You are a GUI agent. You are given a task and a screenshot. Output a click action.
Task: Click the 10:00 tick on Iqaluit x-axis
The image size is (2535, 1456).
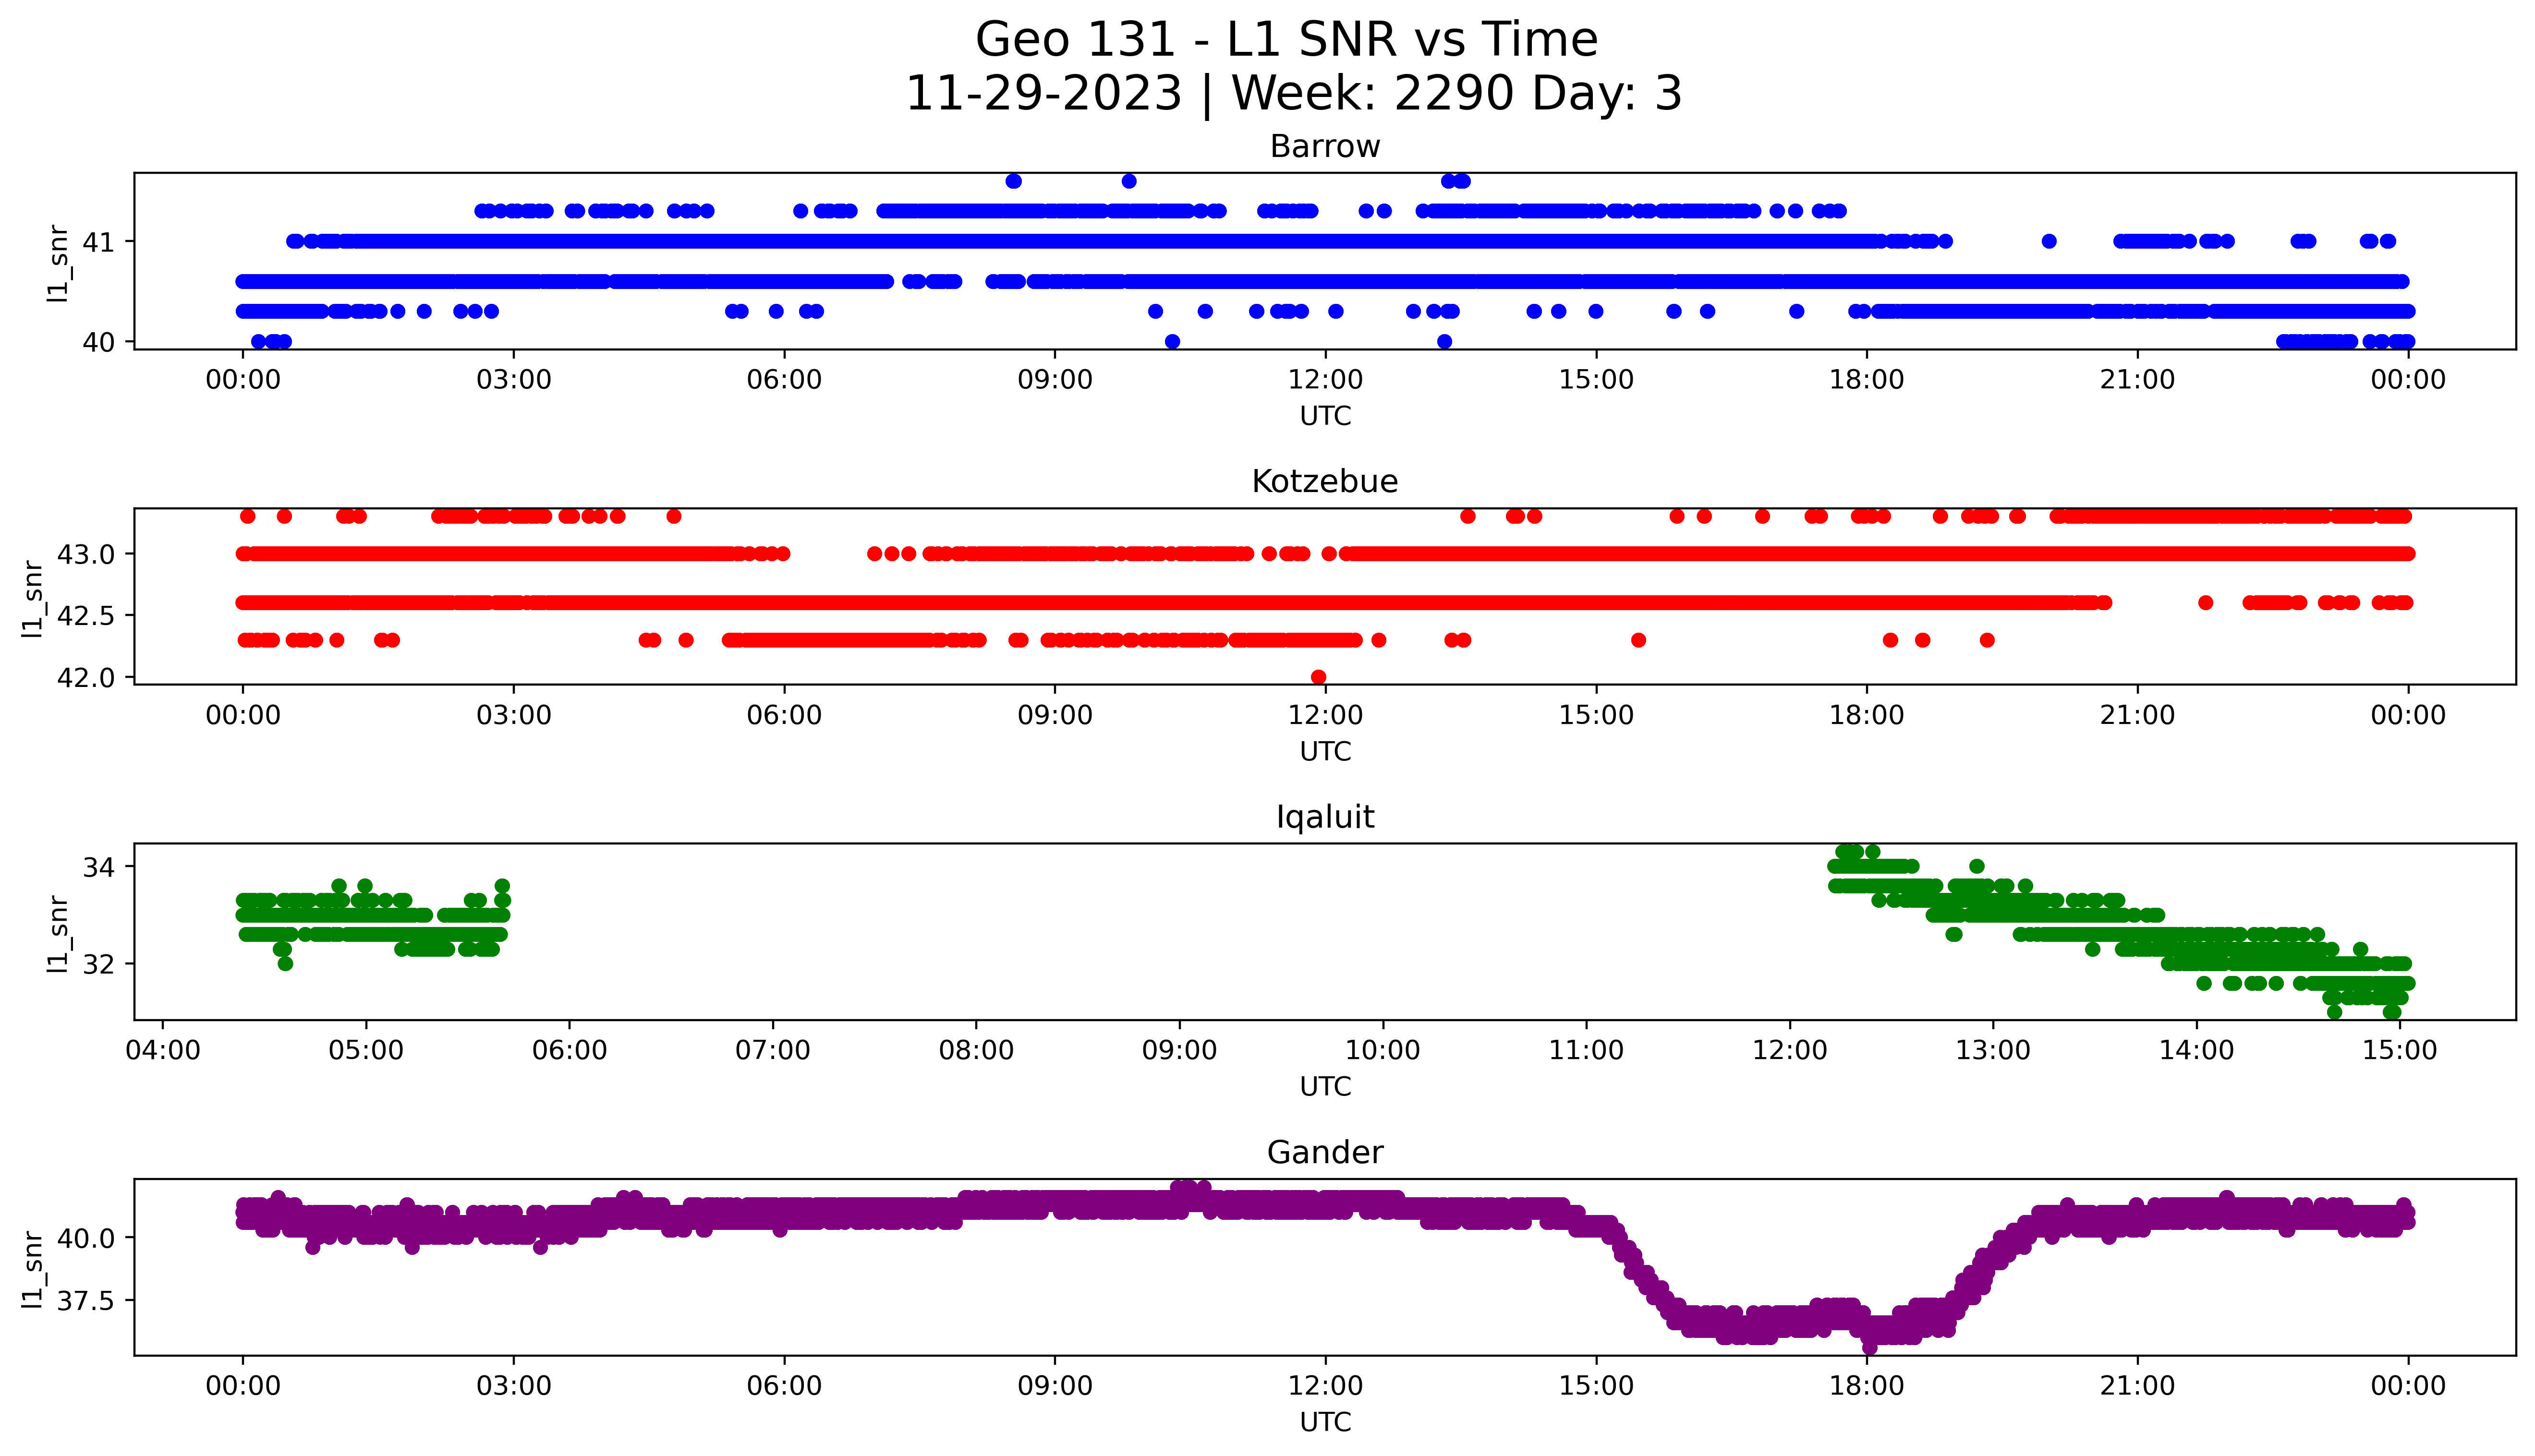coord(1383,1051)
